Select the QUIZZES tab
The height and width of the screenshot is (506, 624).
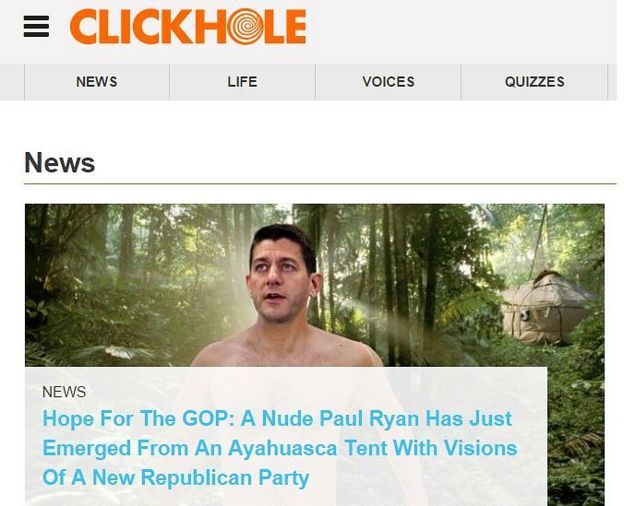[x=534, y=82]
